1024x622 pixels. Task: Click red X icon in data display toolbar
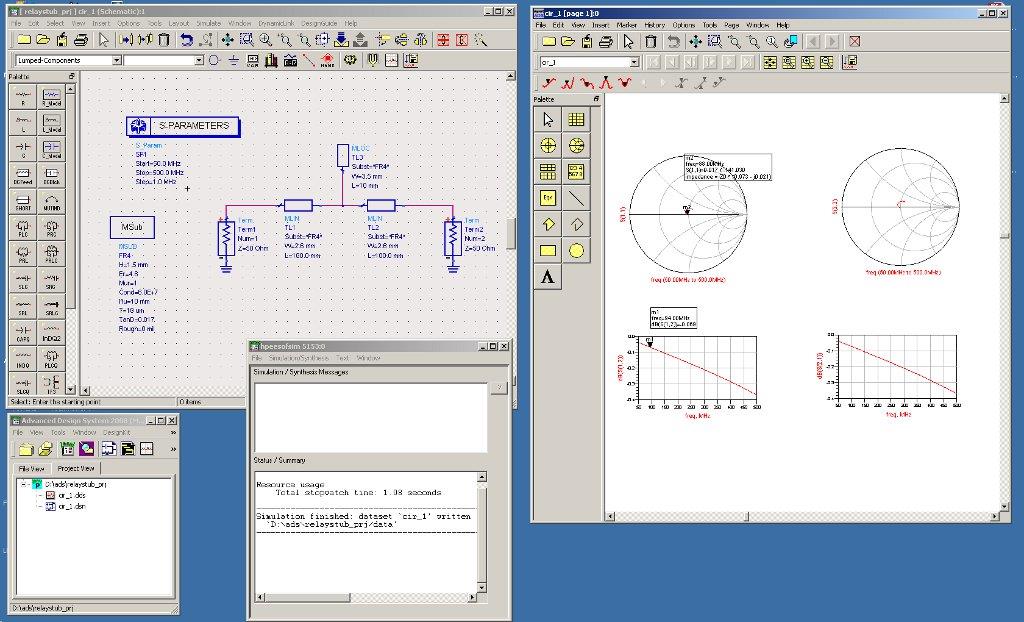[854, 41]
